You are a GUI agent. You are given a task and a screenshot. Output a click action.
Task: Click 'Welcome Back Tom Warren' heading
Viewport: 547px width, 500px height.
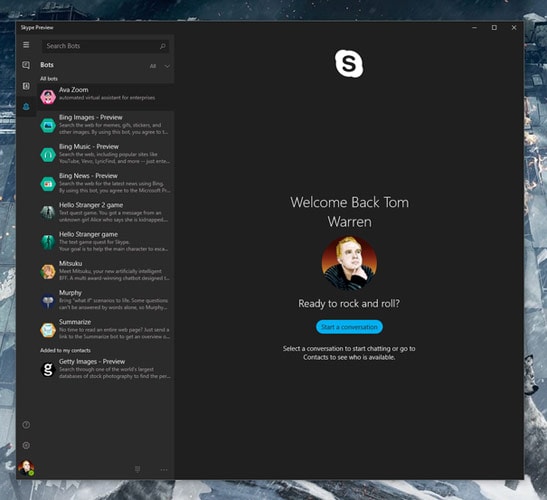click(x=349, y=212)
